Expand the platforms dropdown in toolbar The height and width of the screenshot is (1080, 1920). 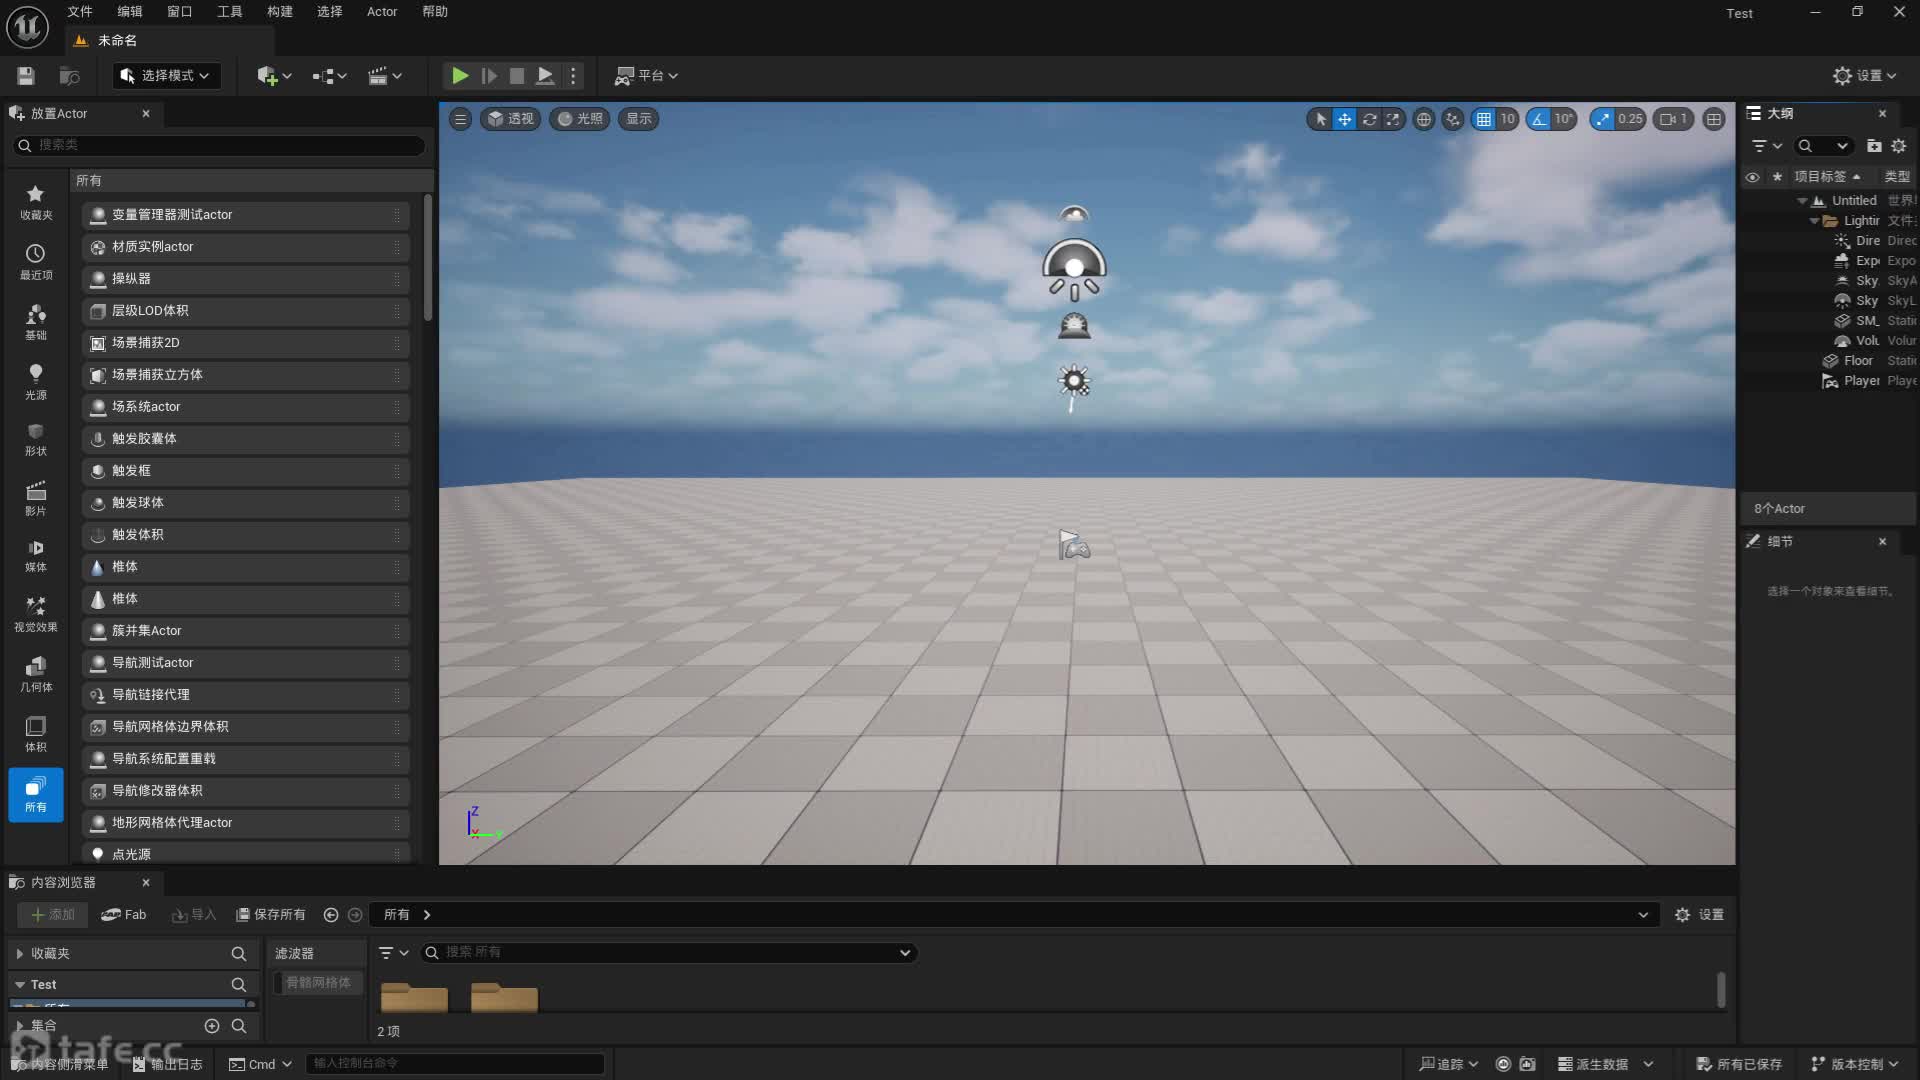click(x=647, y=76)
